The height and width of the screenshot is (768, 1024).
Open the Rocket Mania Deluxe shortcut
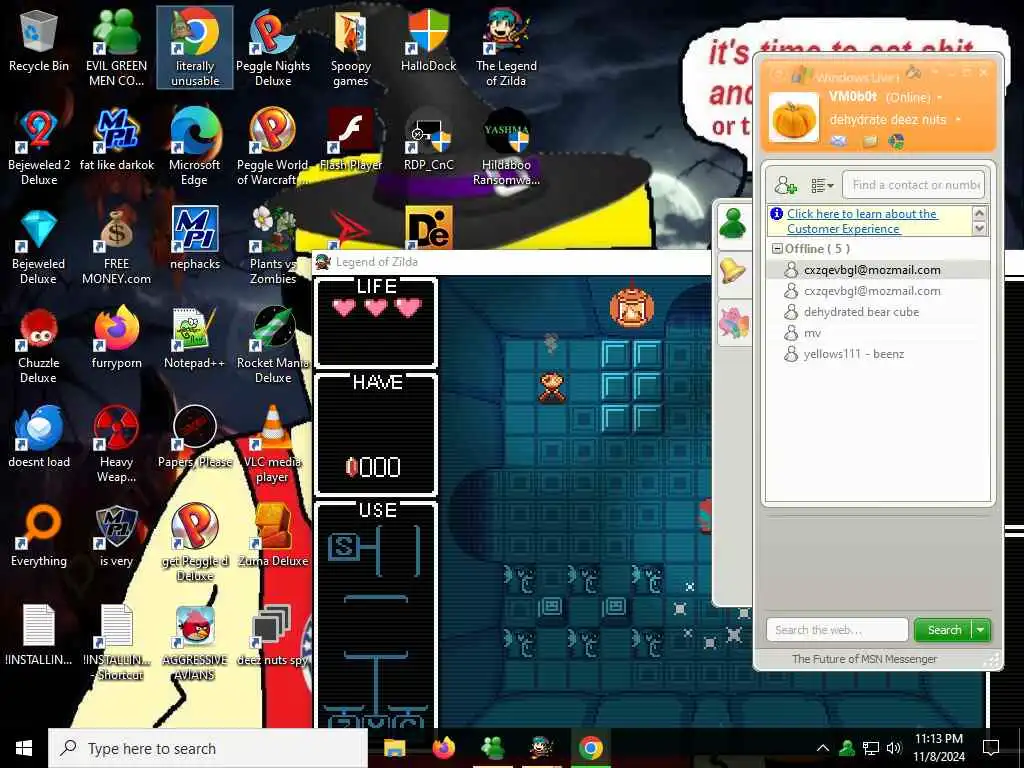273,345
